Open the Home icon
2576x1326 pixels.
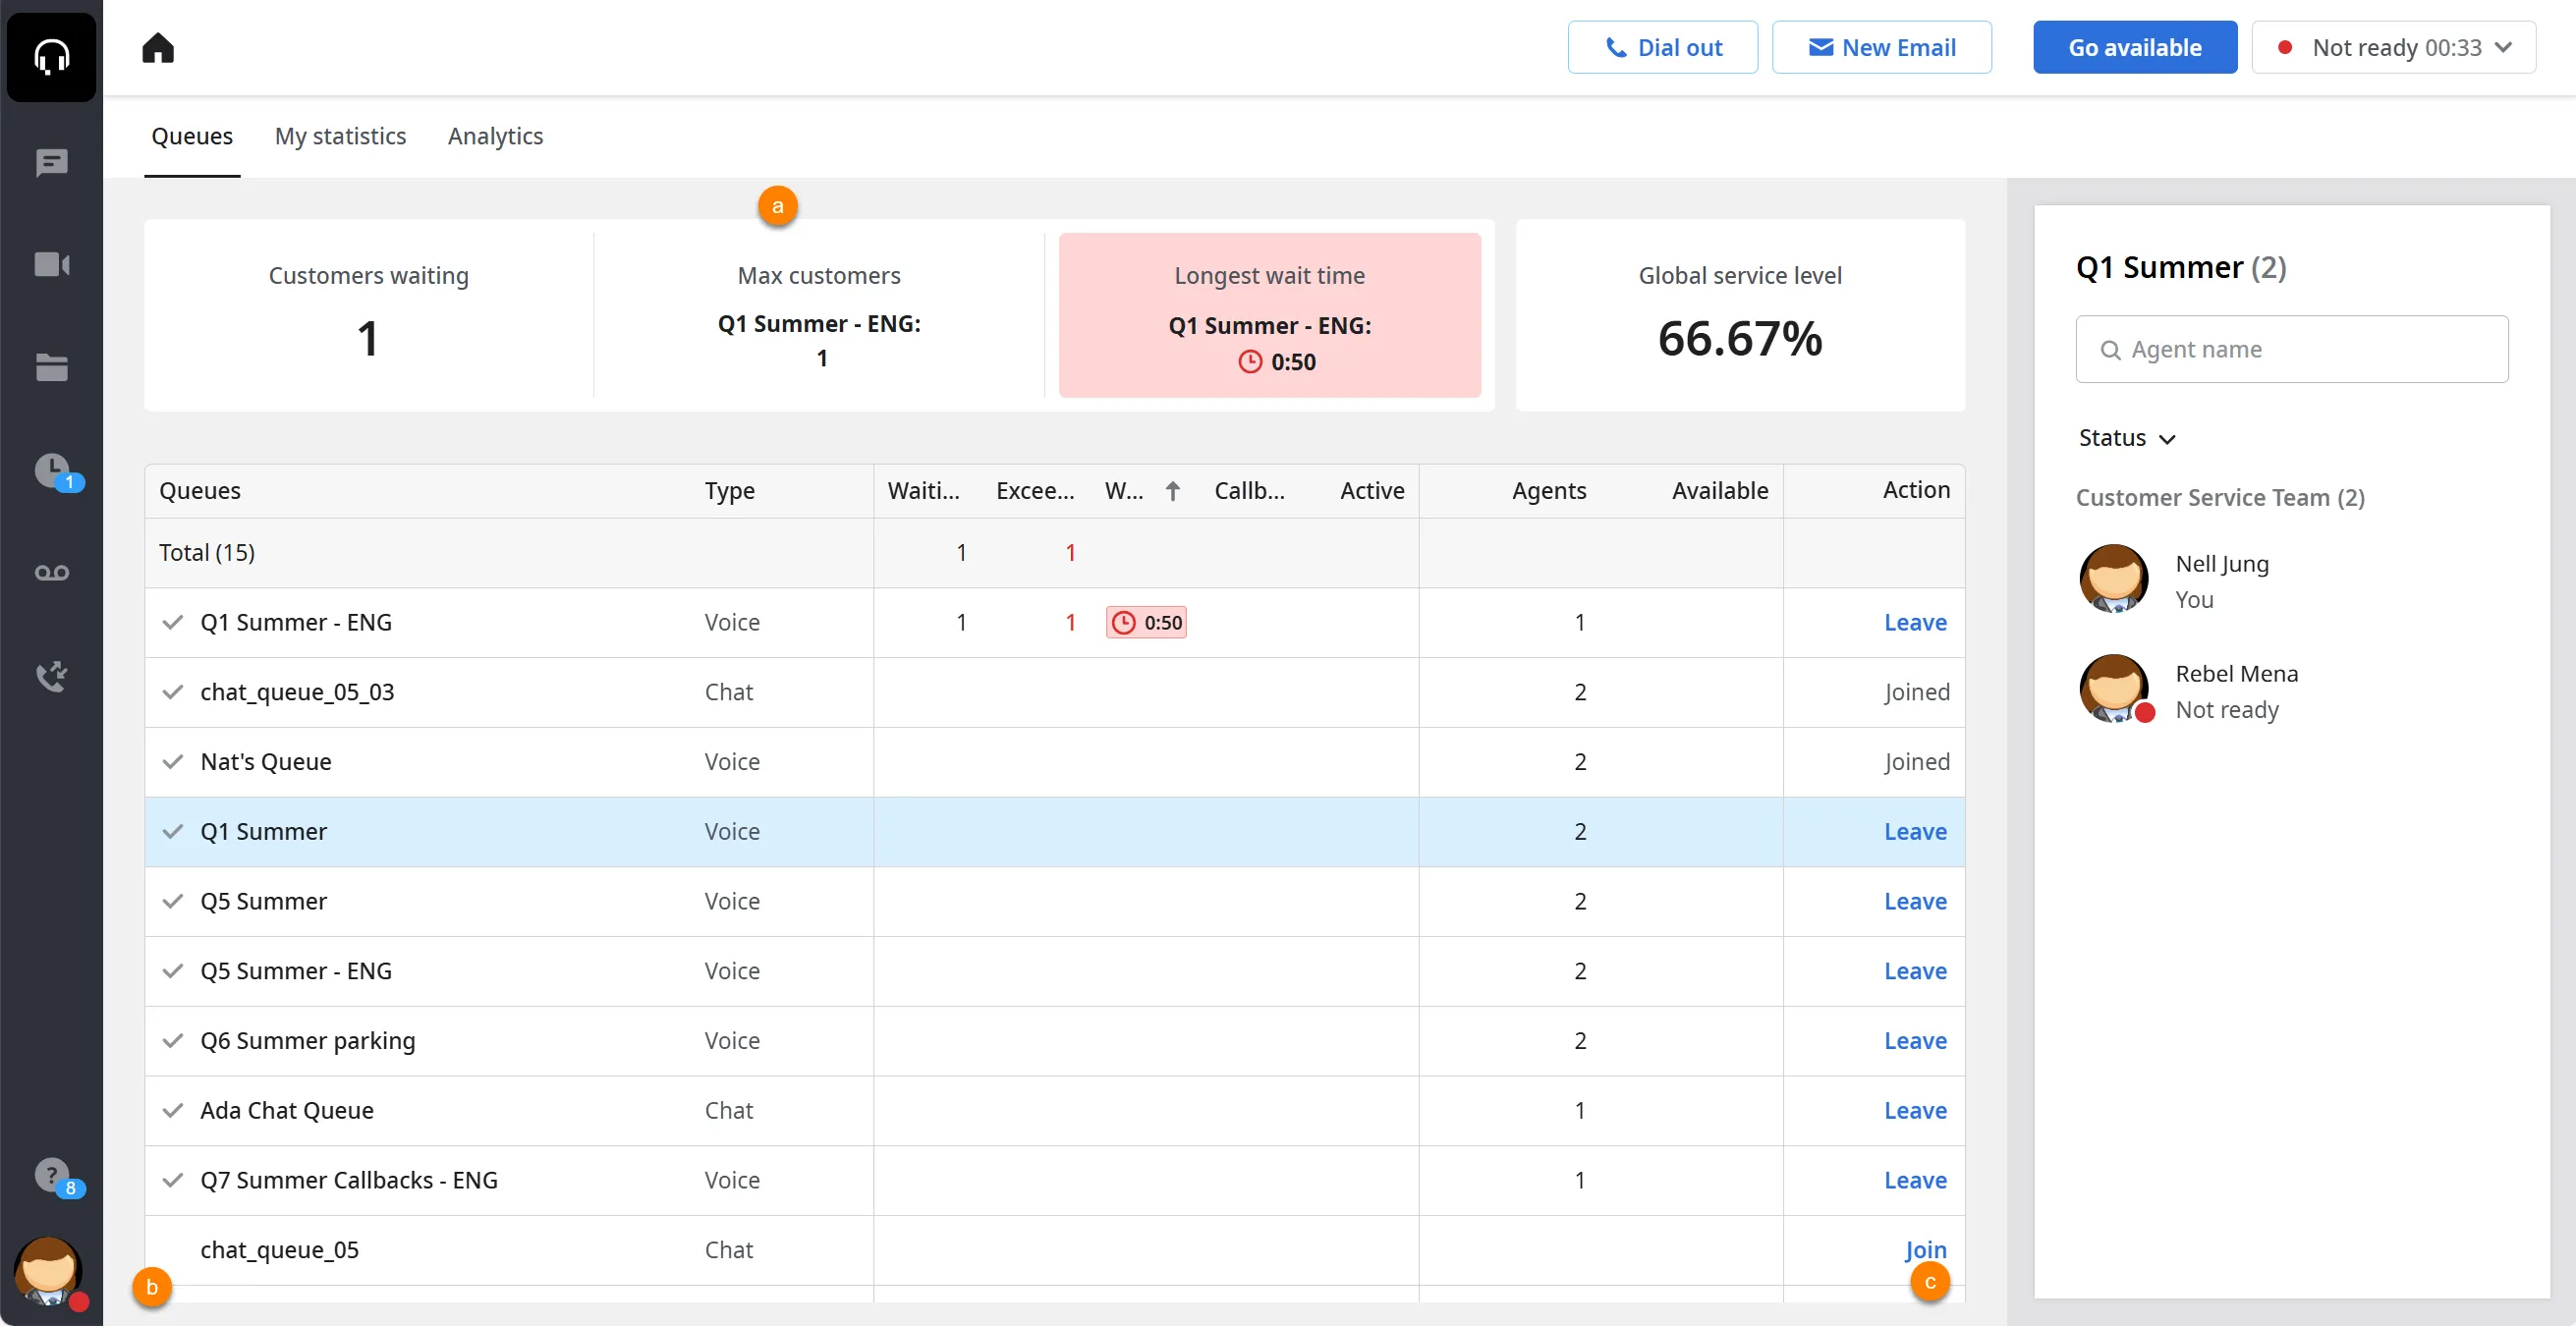(158, 47)
